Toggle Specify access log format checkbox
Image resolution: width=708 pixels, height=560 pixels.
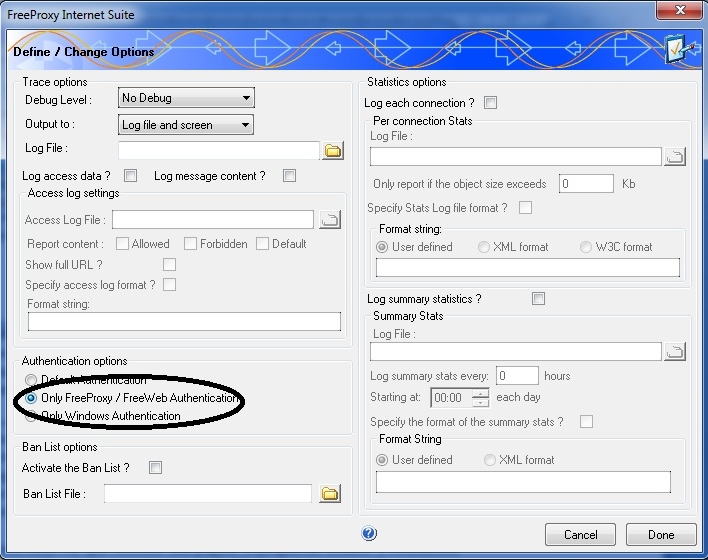(x=169, y=285)
